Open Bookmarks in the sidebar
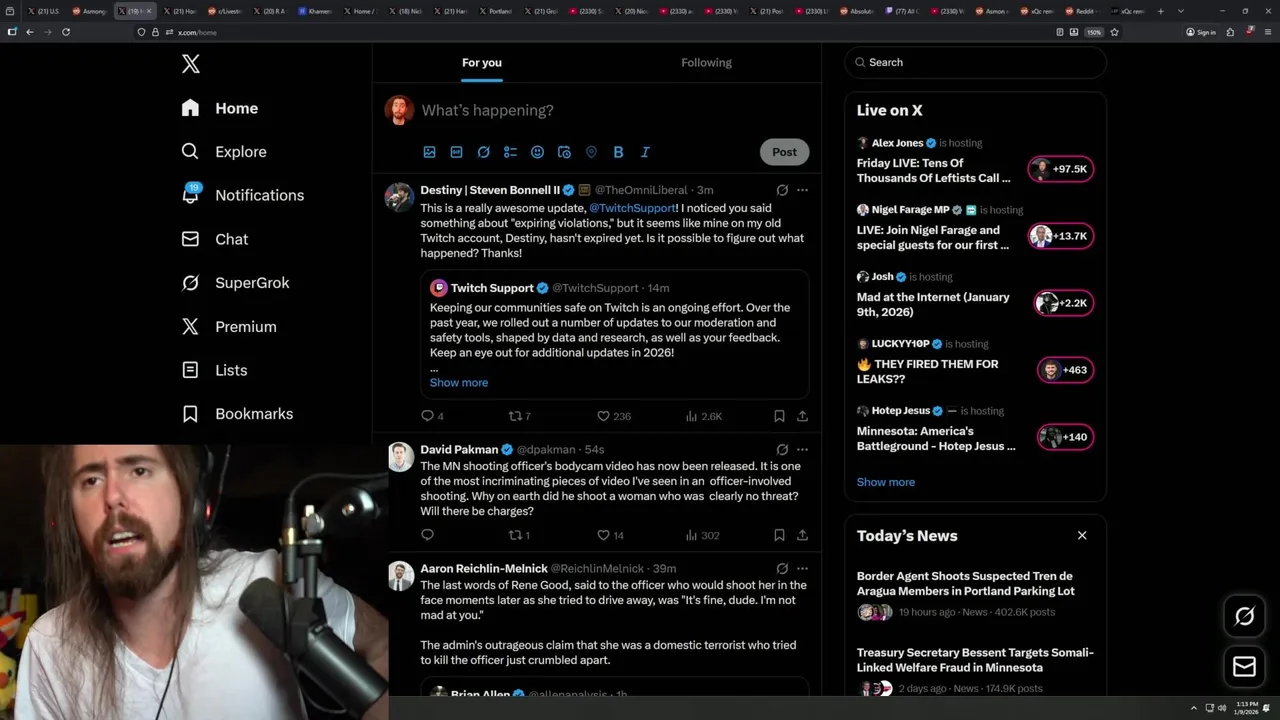This screenshot has width=1280, height=720. (237, 413)
